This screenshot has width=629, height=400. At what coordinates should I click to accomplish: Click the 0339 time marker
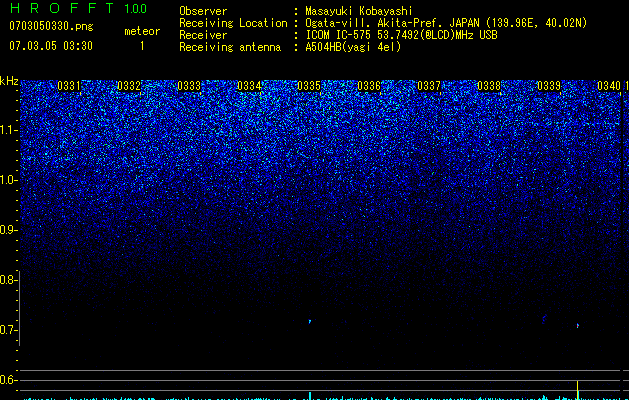point(549,86)
